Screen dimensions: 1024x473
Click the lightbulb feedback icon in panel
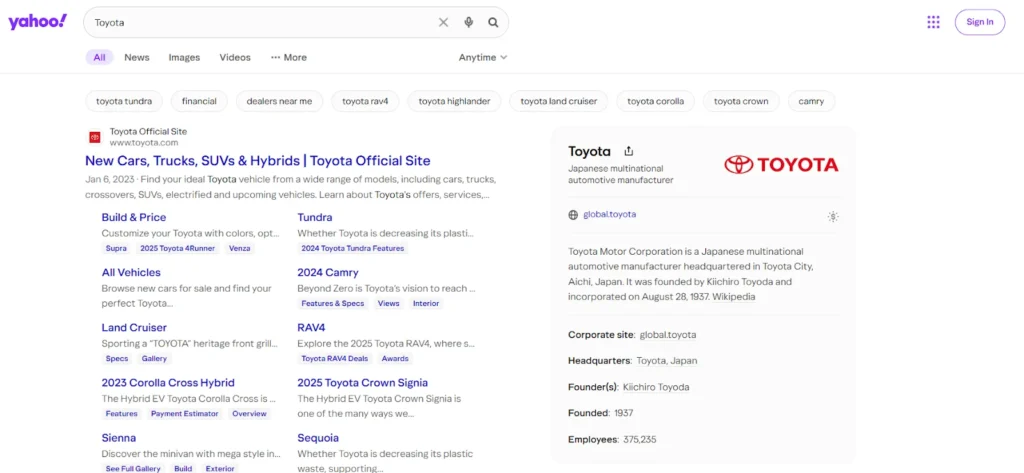(833, 216)
